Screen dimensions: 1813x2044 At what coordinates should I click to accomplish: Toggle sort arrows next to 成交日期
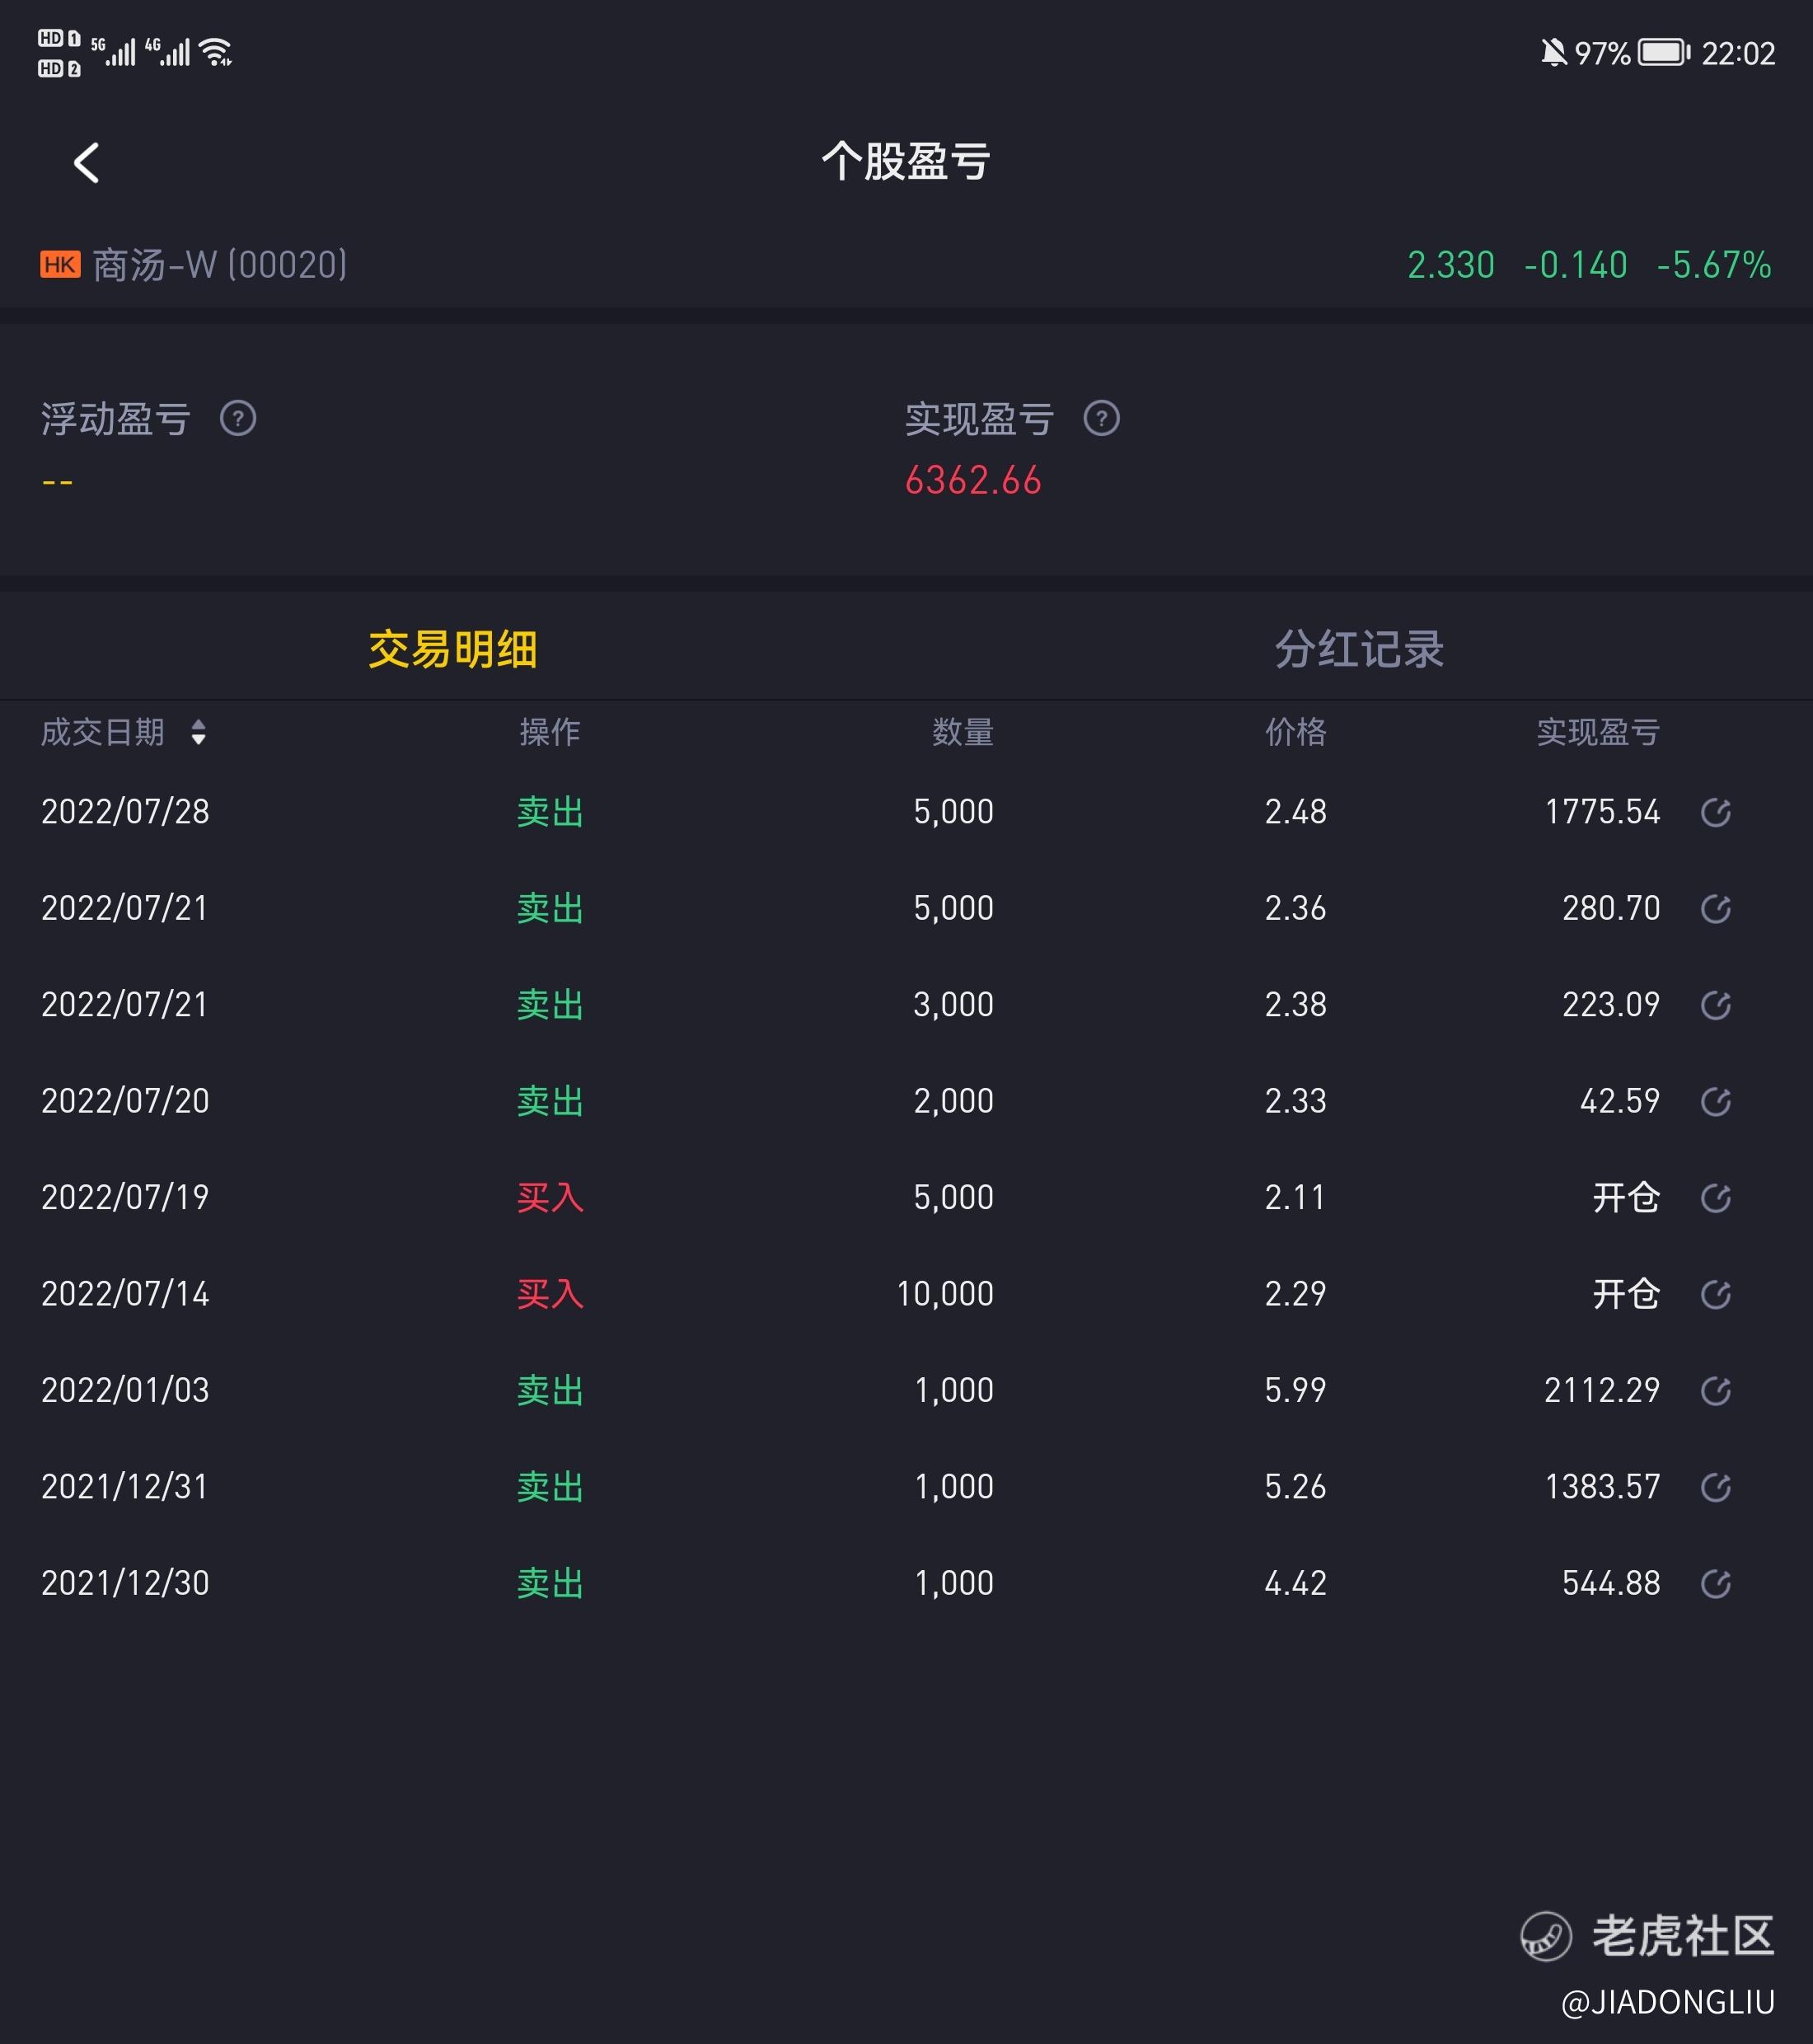click(x=198, y=732)
